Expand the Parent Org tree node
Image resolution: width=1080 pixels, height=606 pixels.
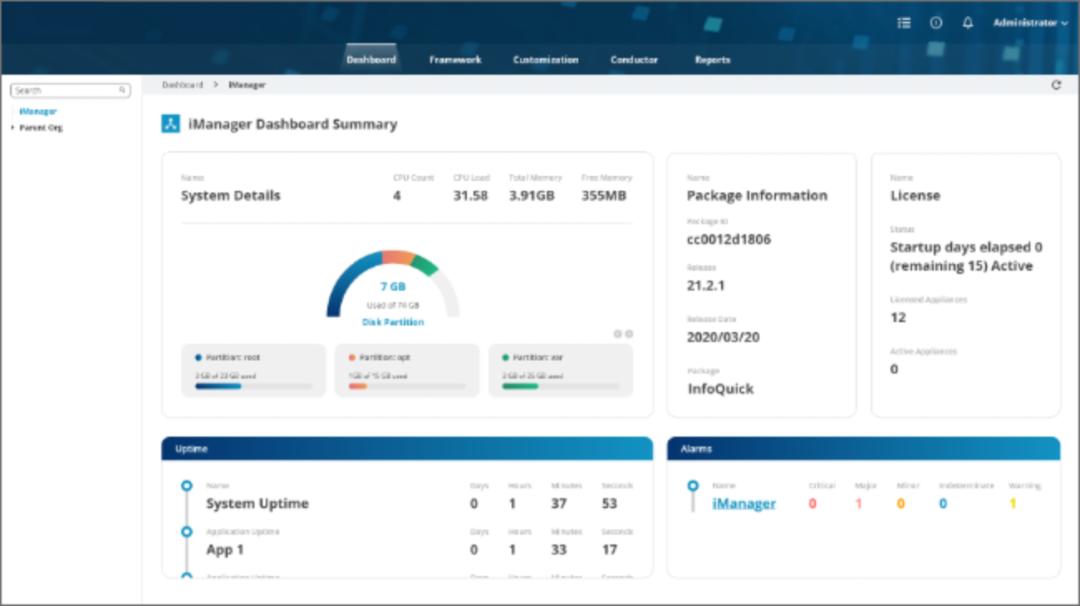tap(13, 128)
